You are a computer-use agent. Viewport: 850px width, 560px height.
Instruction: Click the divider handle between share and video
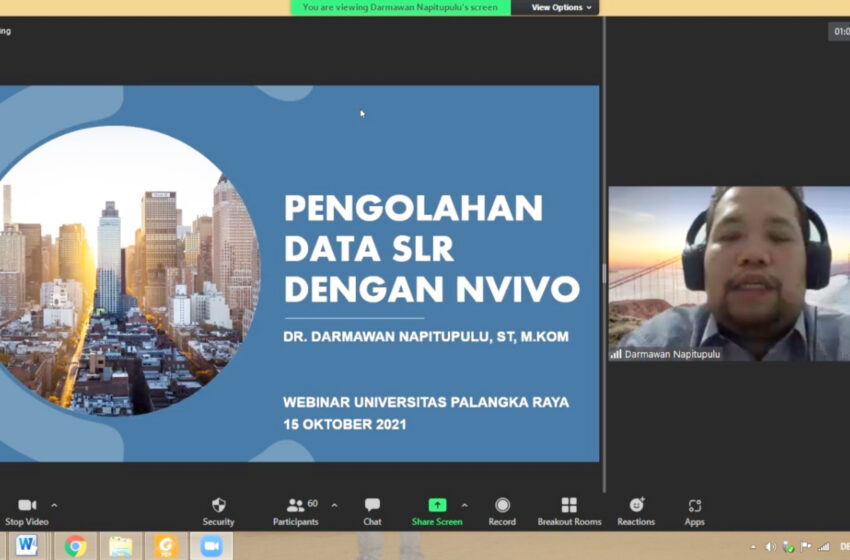pyautogui.click(x=604, y=274)
